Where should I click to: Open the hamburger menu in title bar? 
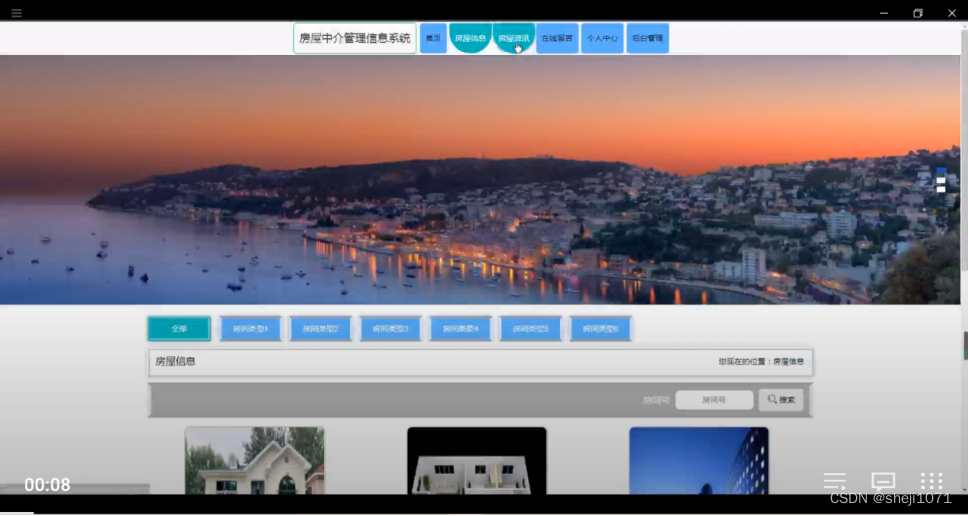point(16,13)
